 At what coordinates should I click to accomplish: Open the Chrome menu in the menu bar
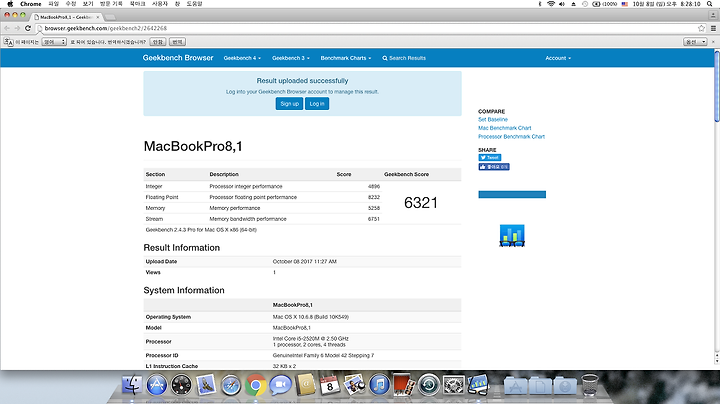coord(31,4)
